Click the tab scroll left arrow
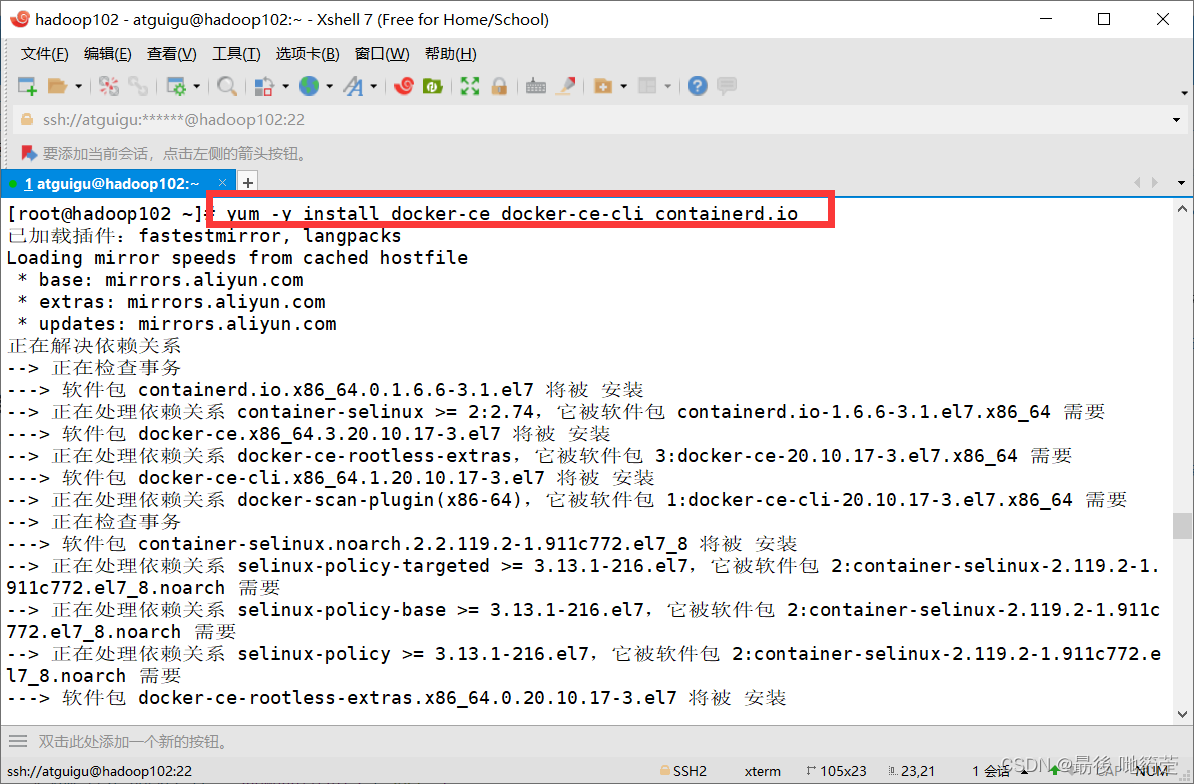Image resolution: width=1194 pixels, height=784 pixels. pos(1138,183)
